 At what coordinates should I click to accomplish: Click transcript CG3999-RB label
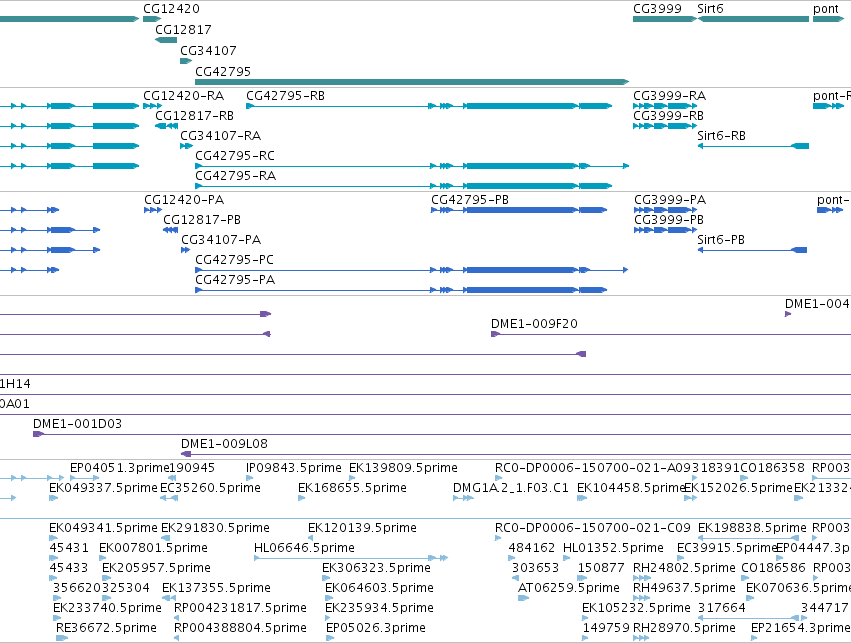coord(669,116)
